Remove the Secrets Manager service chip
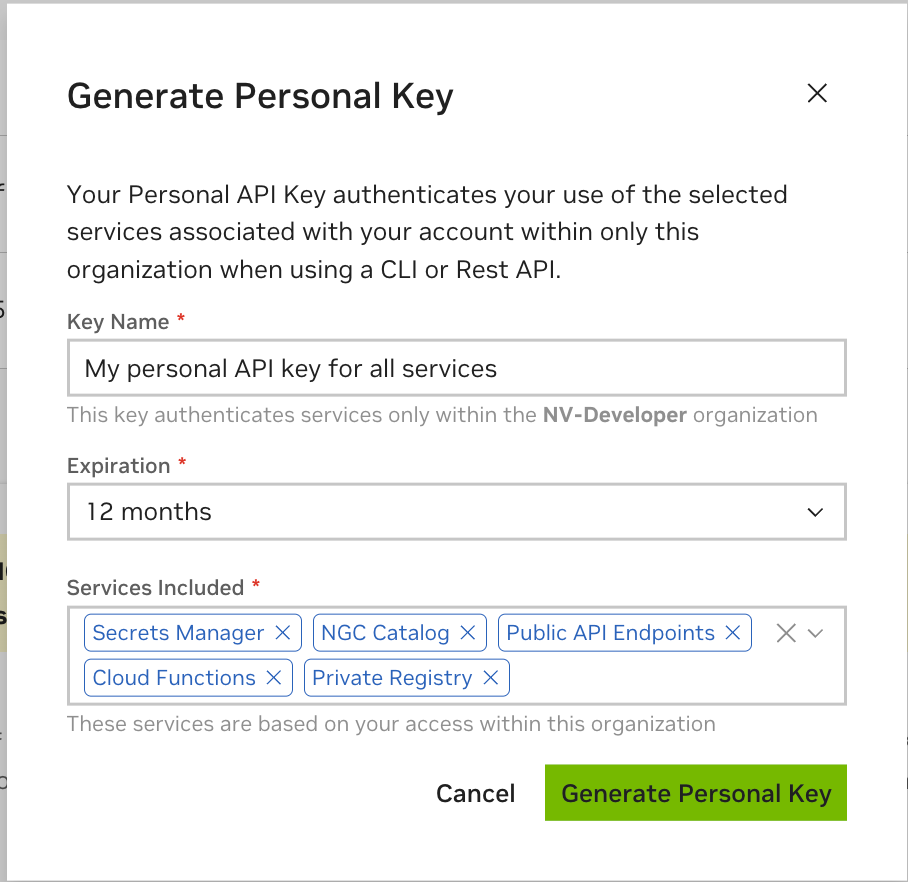This screenshot has width=908, height=882. click(x=282, y=633)
